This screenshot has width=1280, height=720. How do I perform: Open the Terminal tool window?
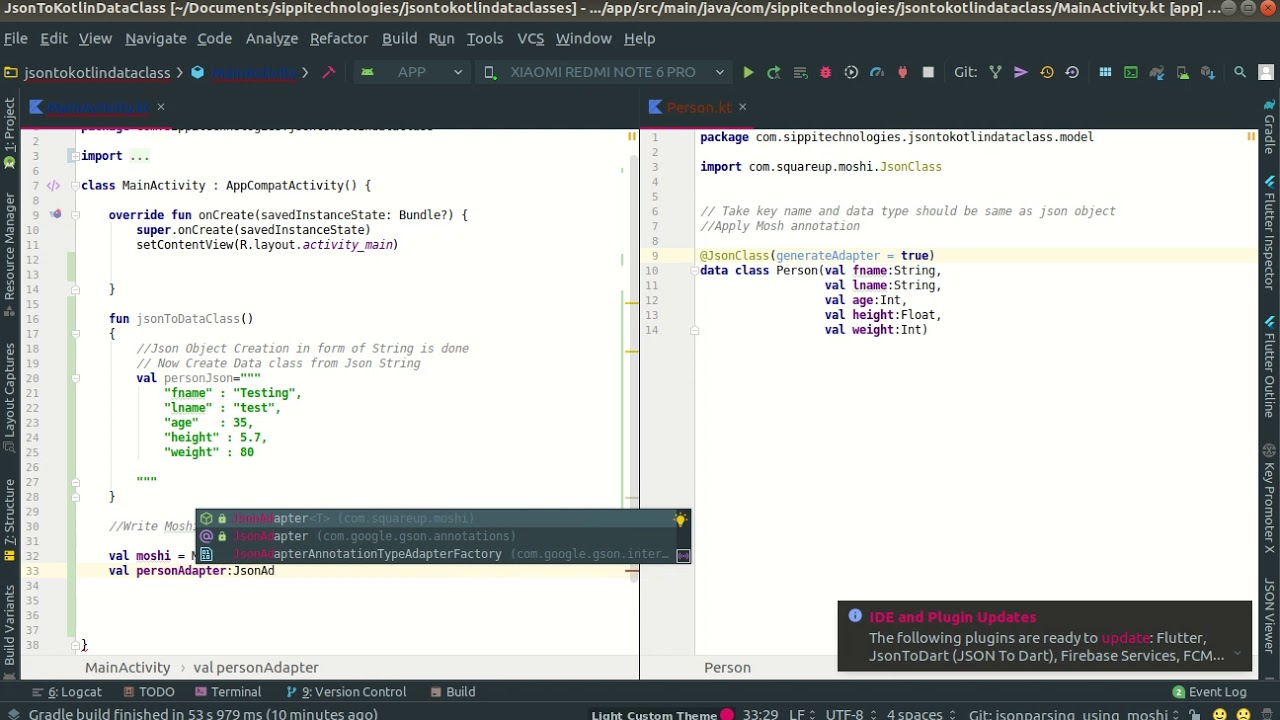(x=228, y=691)
